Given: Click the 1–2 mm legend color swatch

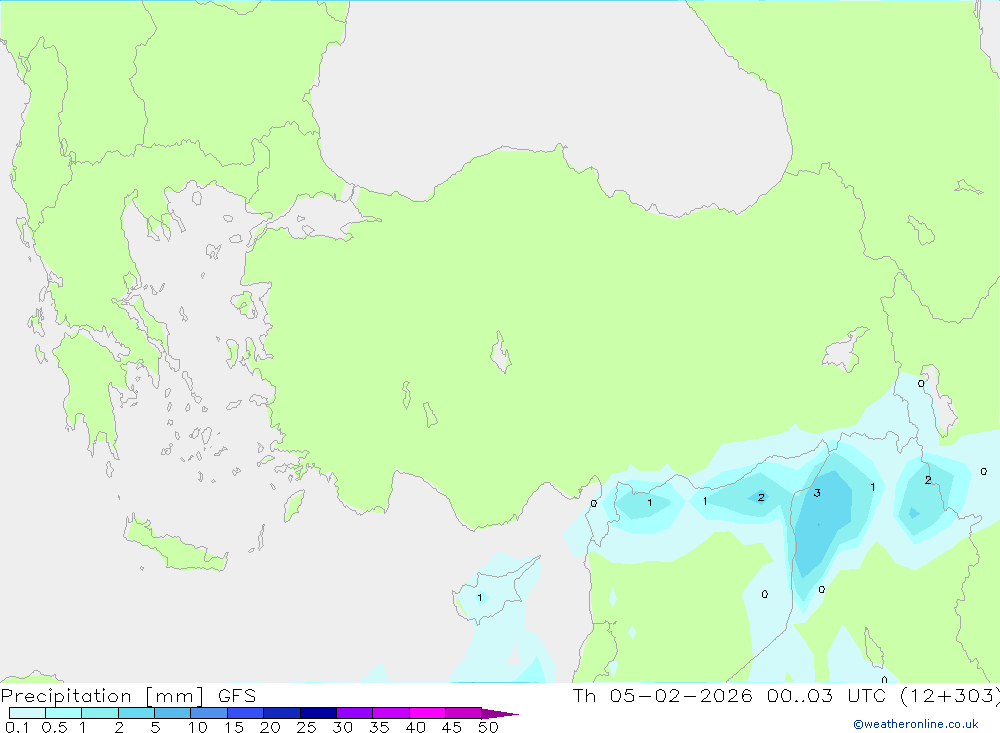Looking at the screenshot, I should tap(100, 713).
